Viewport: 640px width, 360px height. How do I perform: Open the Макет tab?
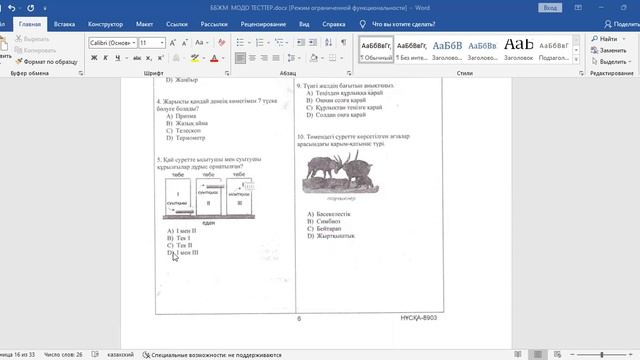coord(144,24)
